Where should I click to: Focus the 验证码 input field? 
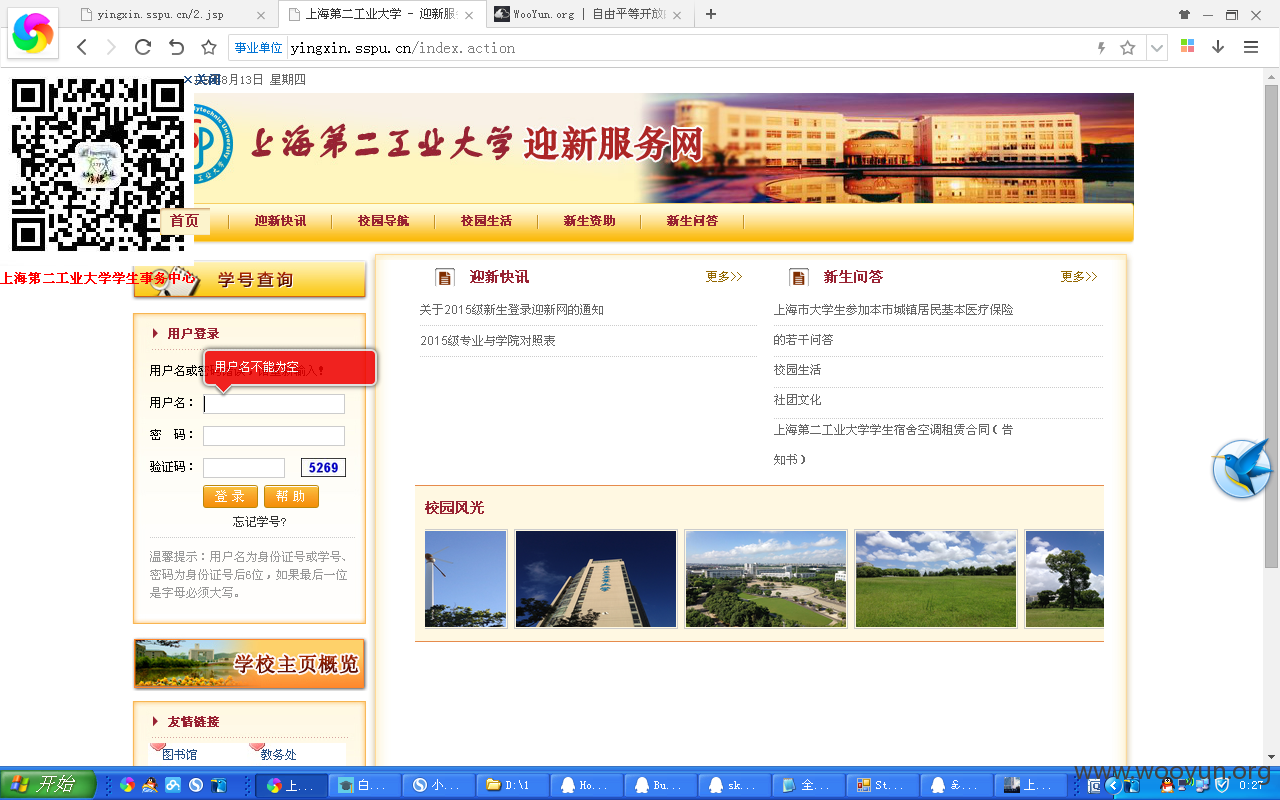click(x=244, y=468)
